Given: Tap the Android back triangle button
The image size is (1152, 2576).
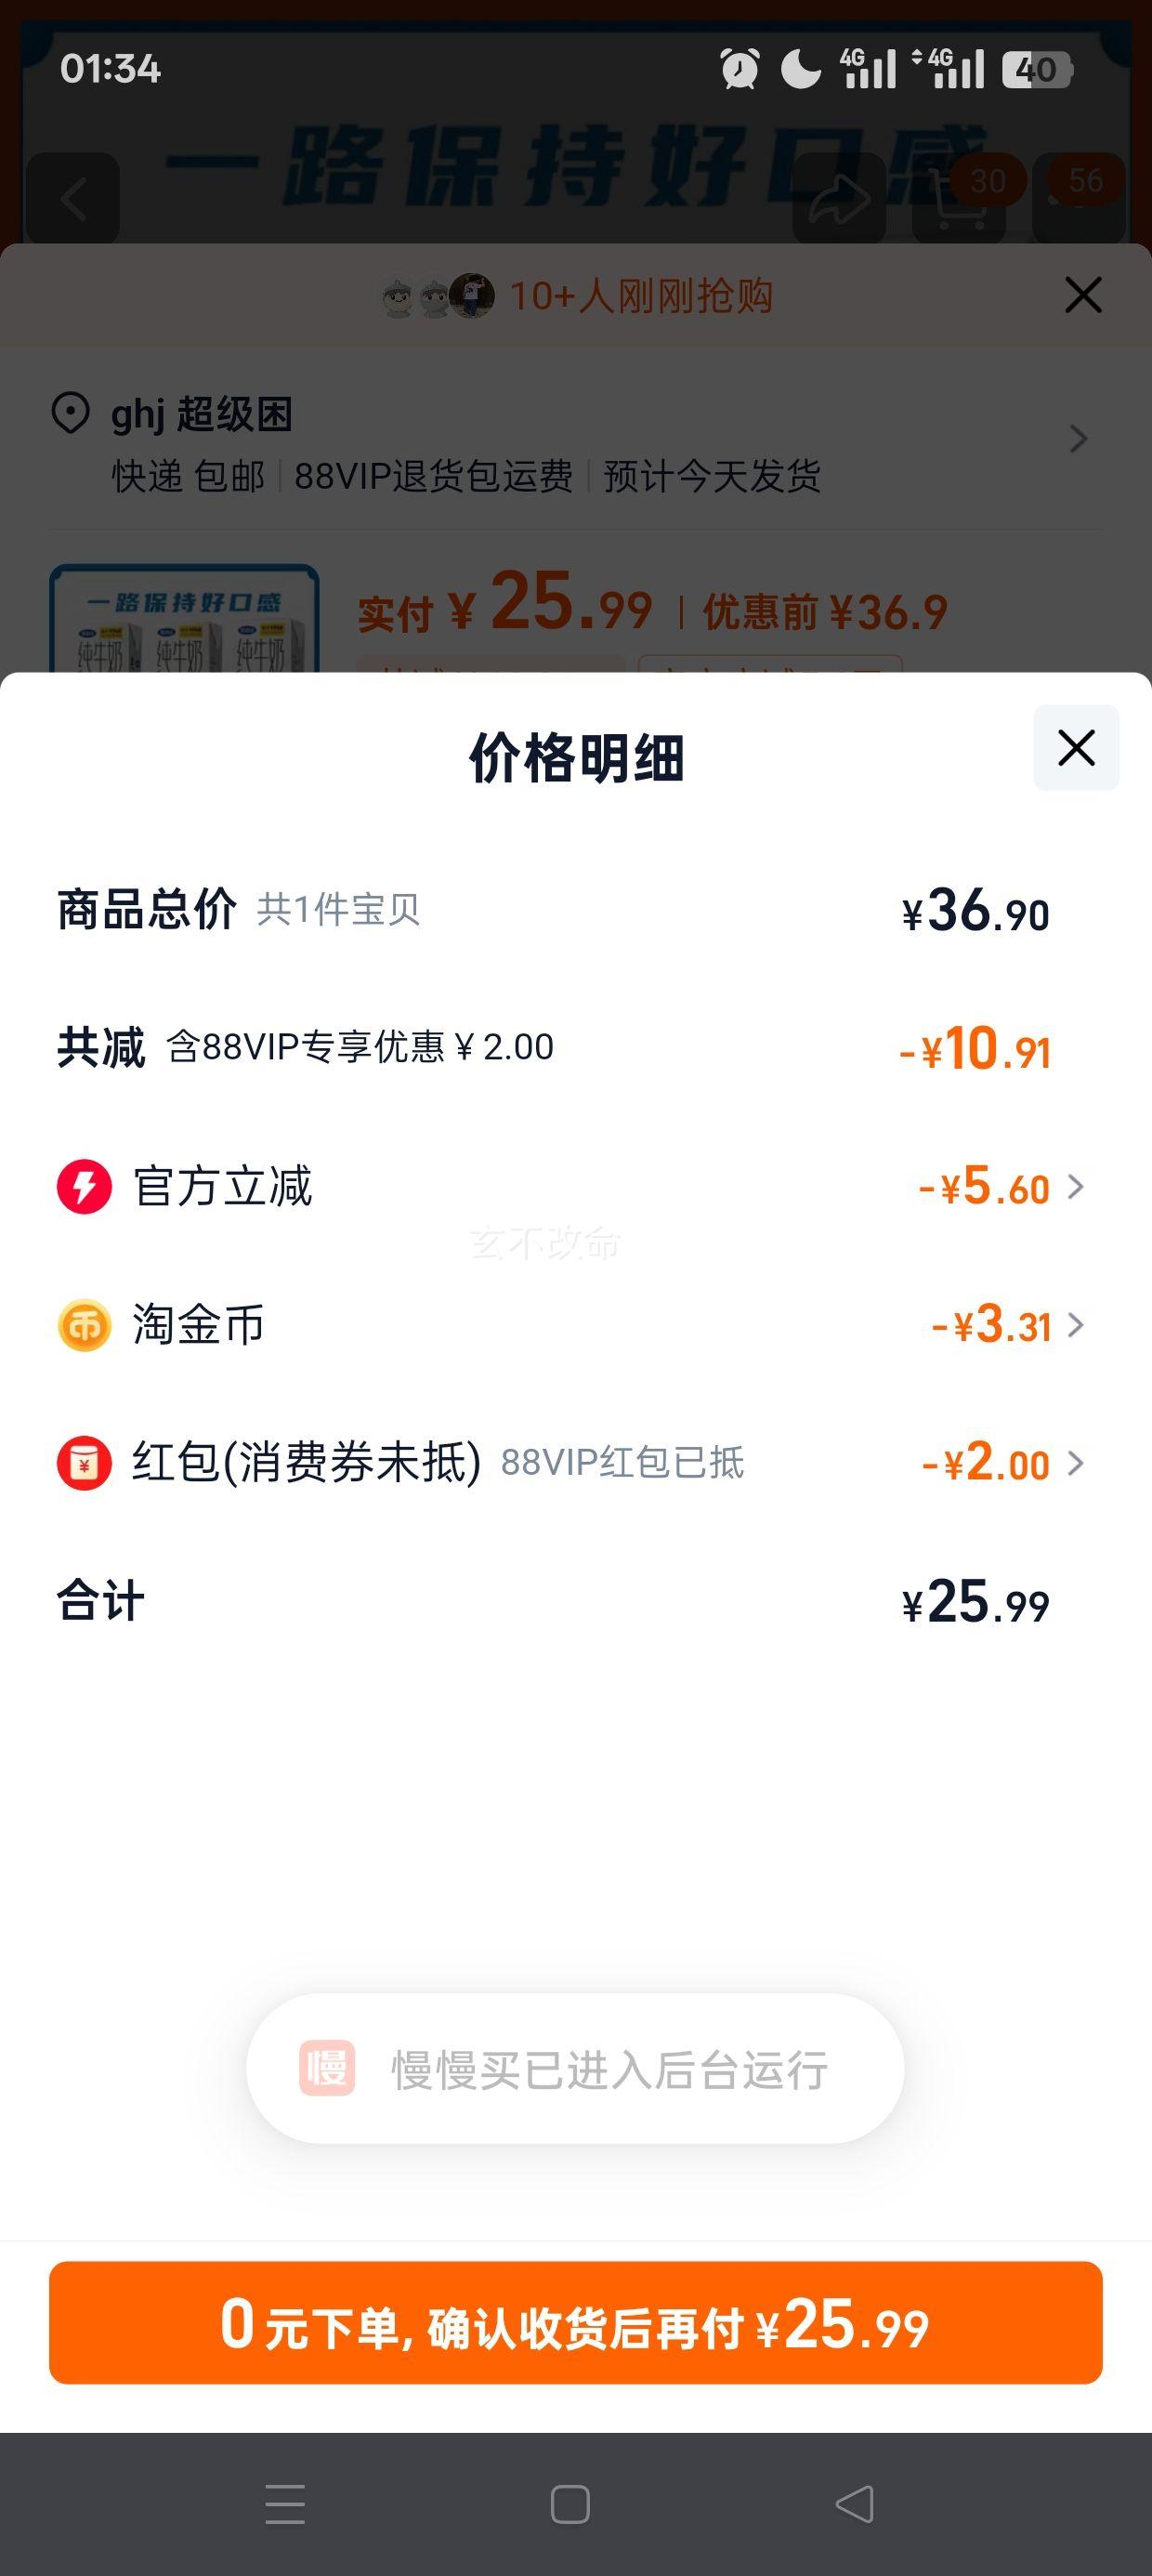Looking at the screenshot, I should click(x=854, y=2504).
